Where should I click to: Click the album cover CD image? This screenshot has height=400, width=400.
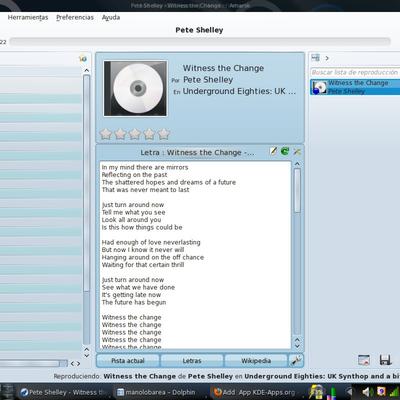(135, 88)
